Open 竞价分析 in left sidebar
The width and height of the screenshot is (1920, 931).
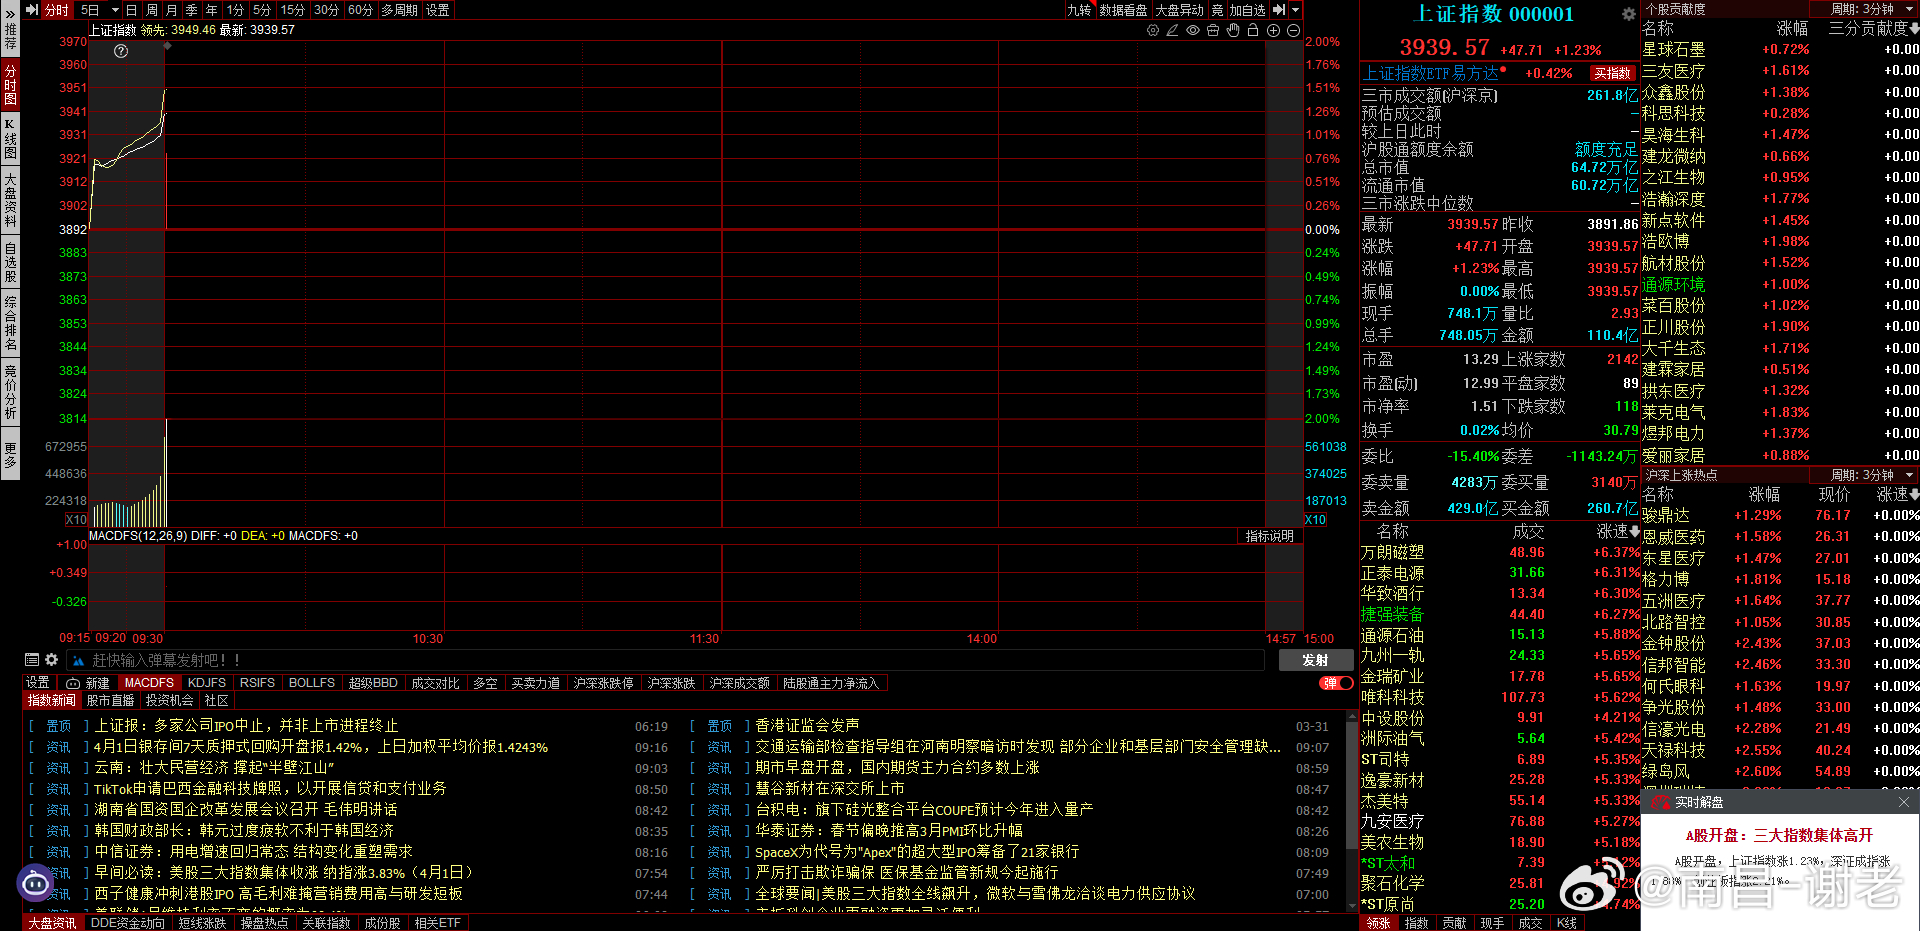point(10,392)
